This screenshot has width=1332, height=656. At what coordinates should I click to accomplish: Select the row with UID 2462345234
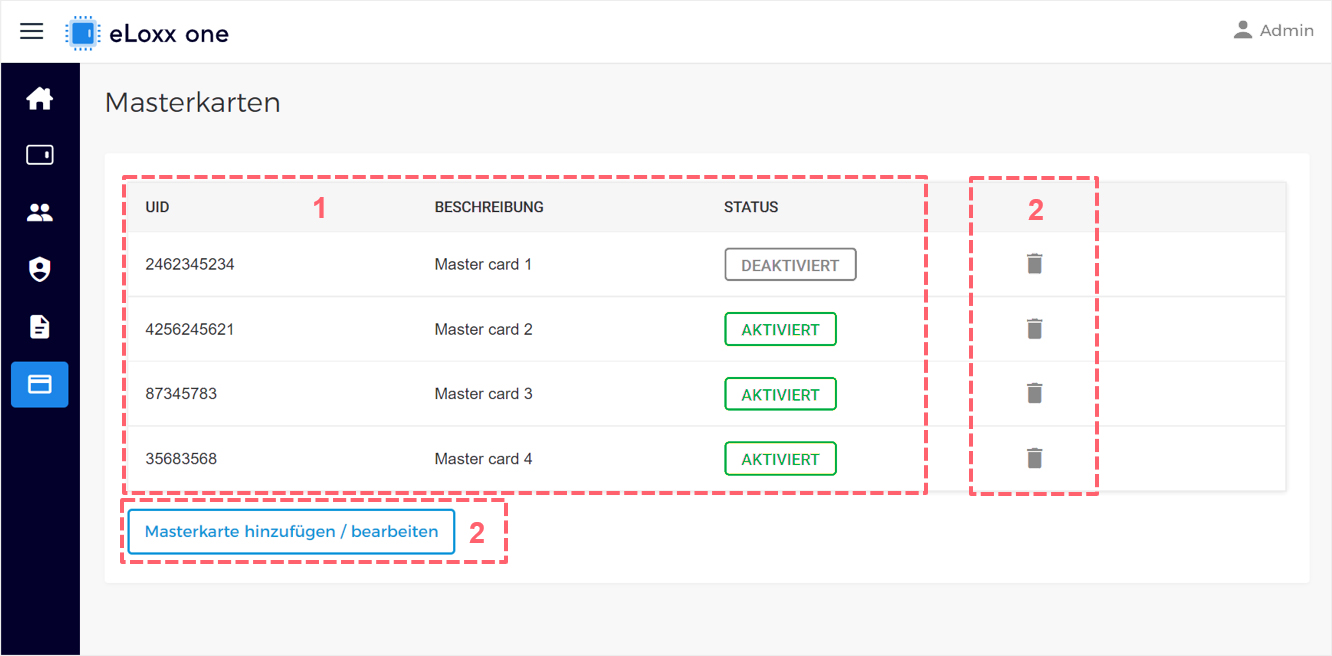click(706, 264)
